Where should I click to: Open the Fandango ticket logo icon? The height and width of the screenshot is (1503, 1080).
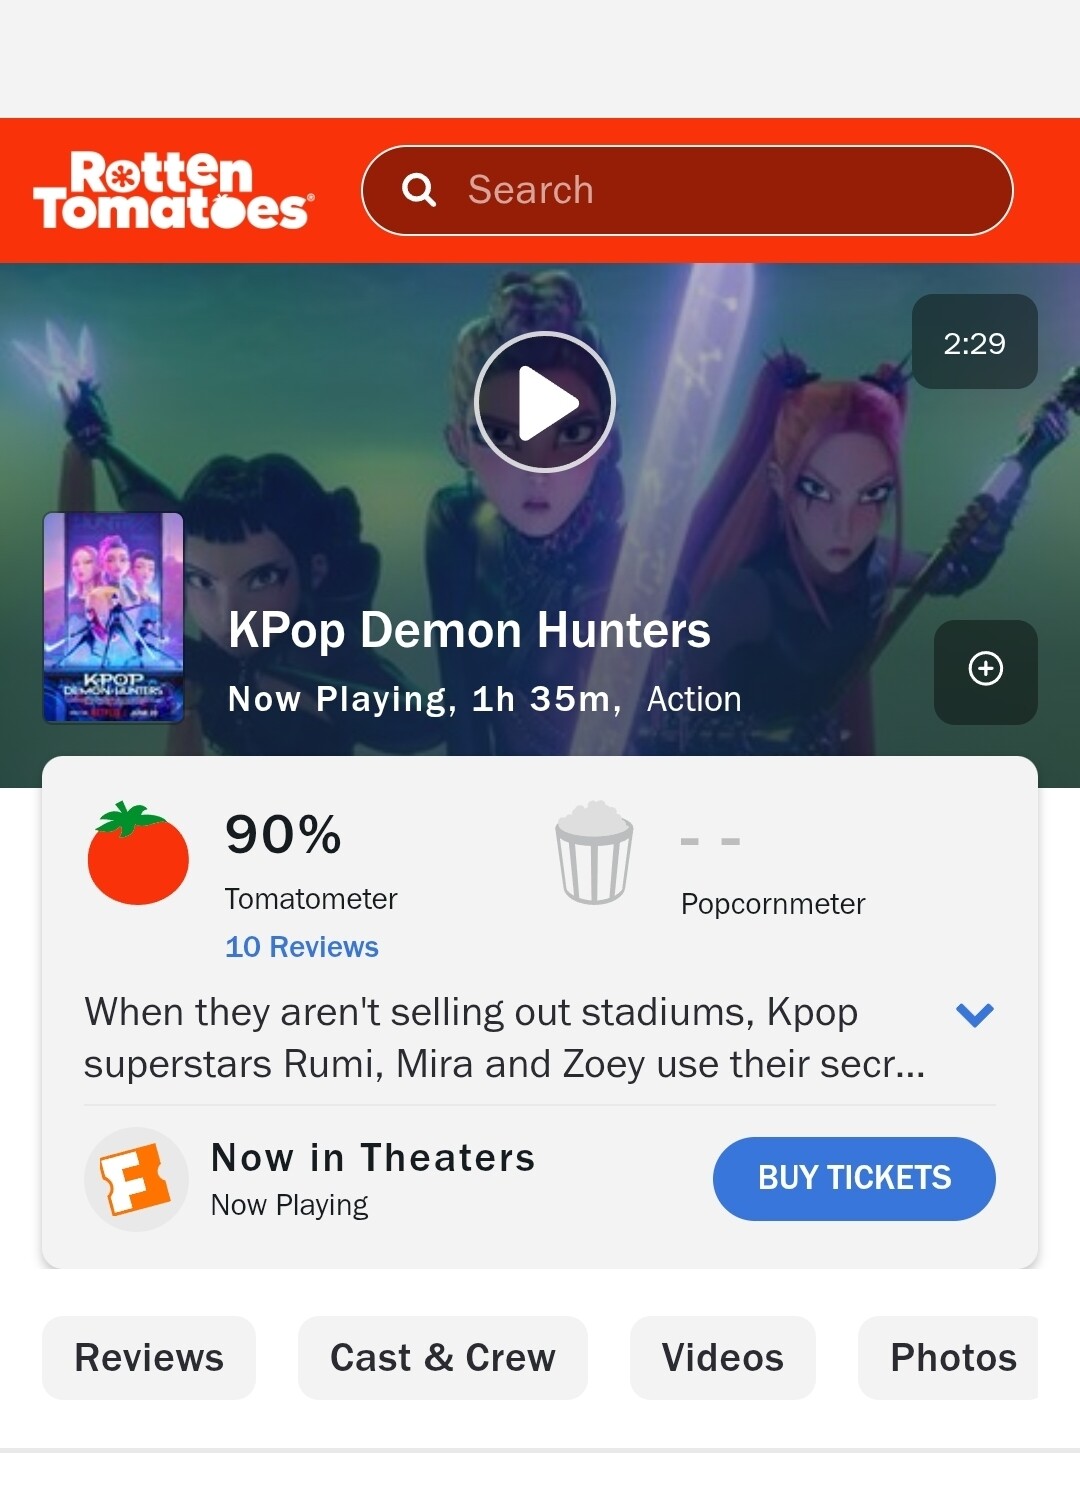click(x=136, y=1179)
